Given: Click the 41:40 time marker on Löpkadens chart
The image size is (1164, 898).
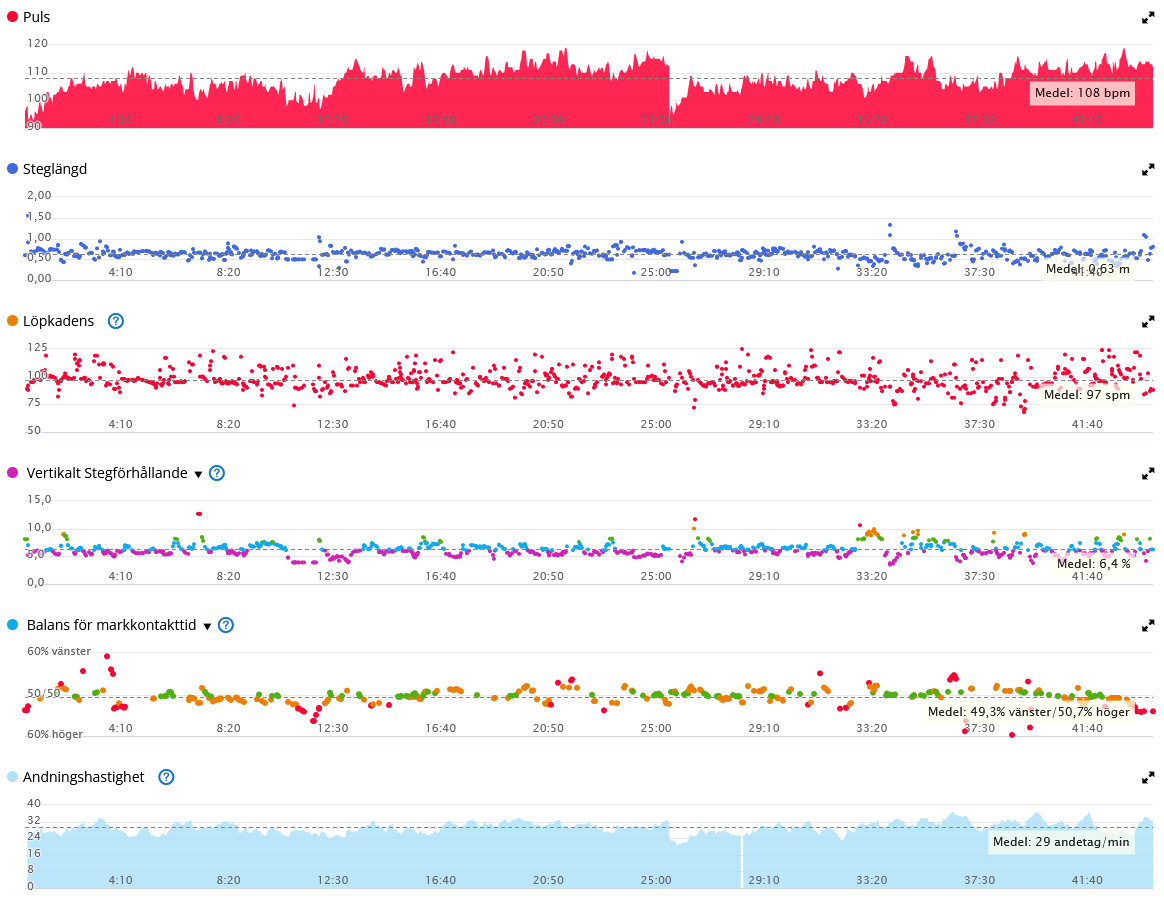Looking at the screenshot, I should point(1087,425).
